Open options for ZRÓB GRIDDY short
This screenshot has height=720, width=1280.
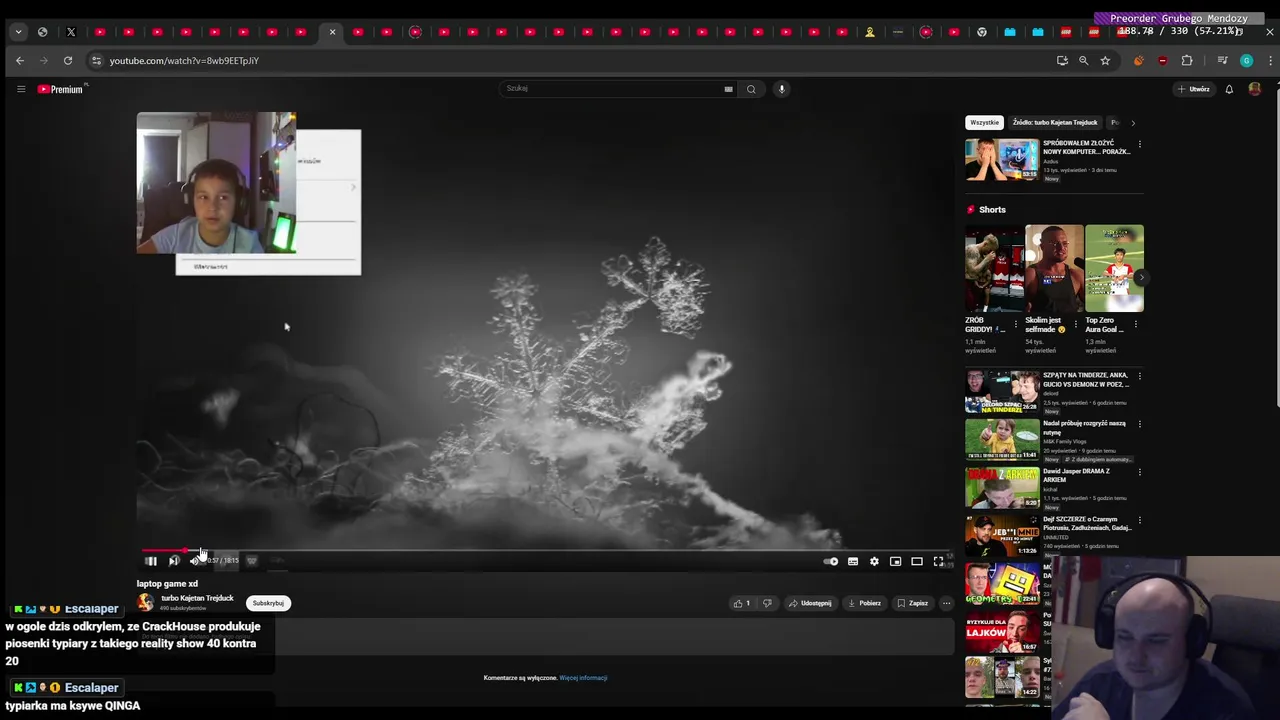(1016, 324)
